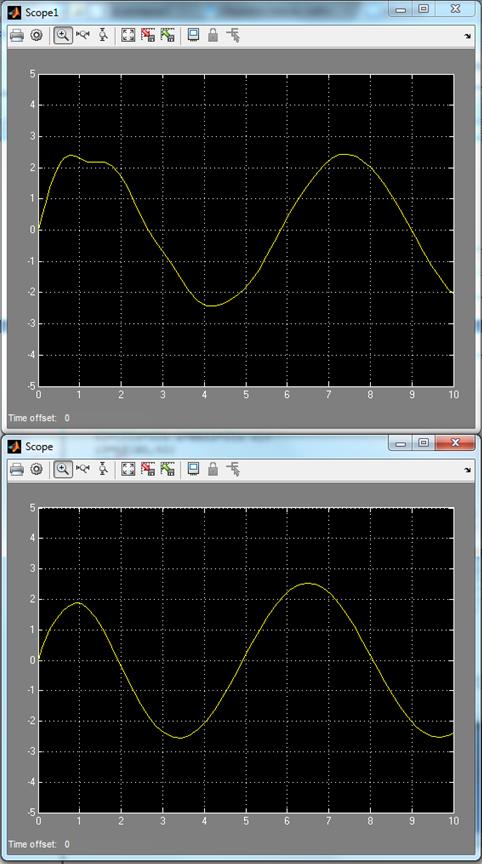
Task: Click the Autoscale icon in Scope1 toolbar
Action: pos(128,36)
